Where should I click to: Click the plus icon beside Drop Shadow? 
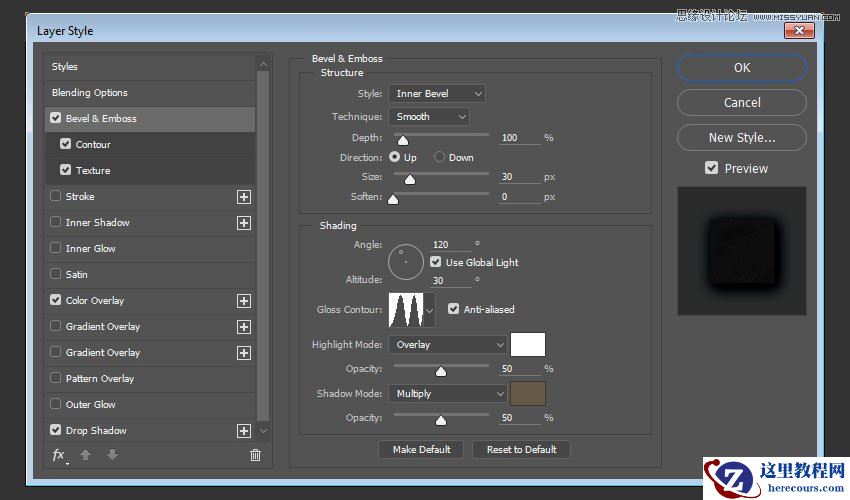(x=243, y=431)
